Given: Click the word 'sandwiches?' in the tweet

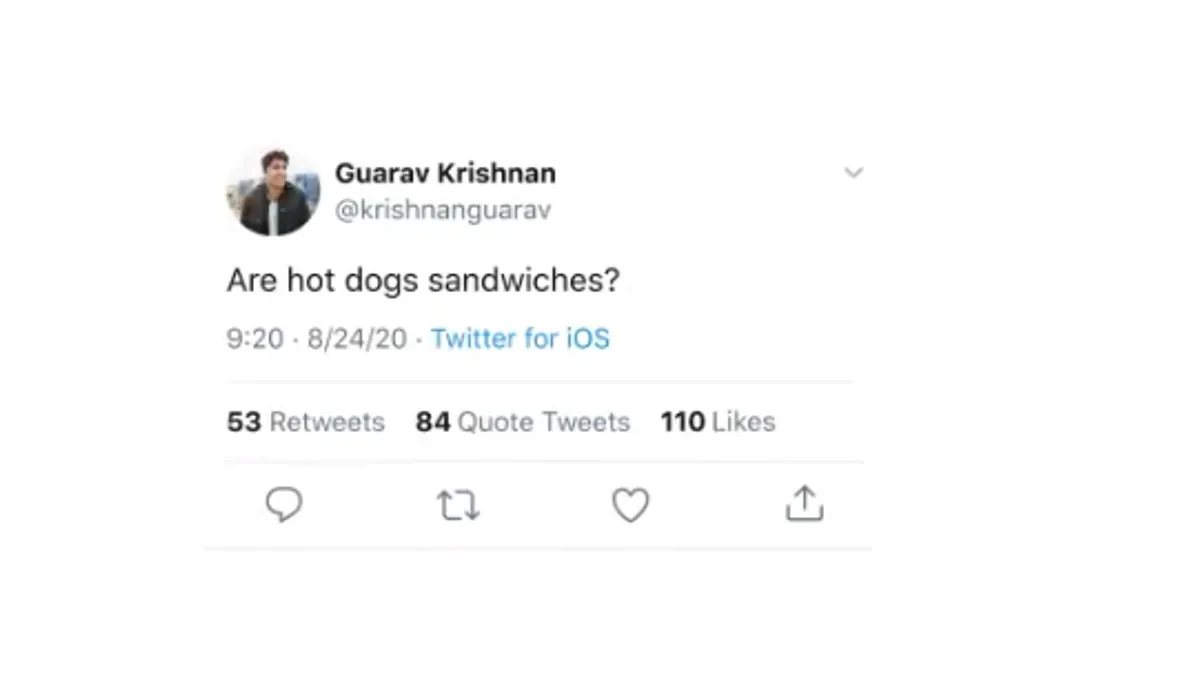Looking at the screenshot, I should pyautogui.click(x=523, y=281).
